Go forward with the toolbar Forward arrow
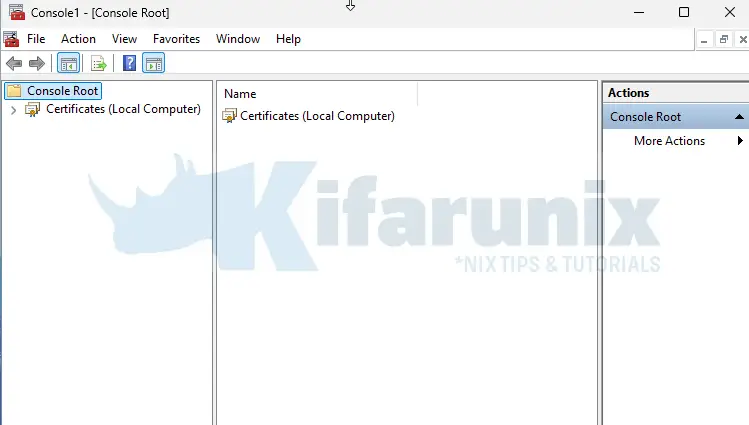Screen dimensions: 749x425 point(37,63)
